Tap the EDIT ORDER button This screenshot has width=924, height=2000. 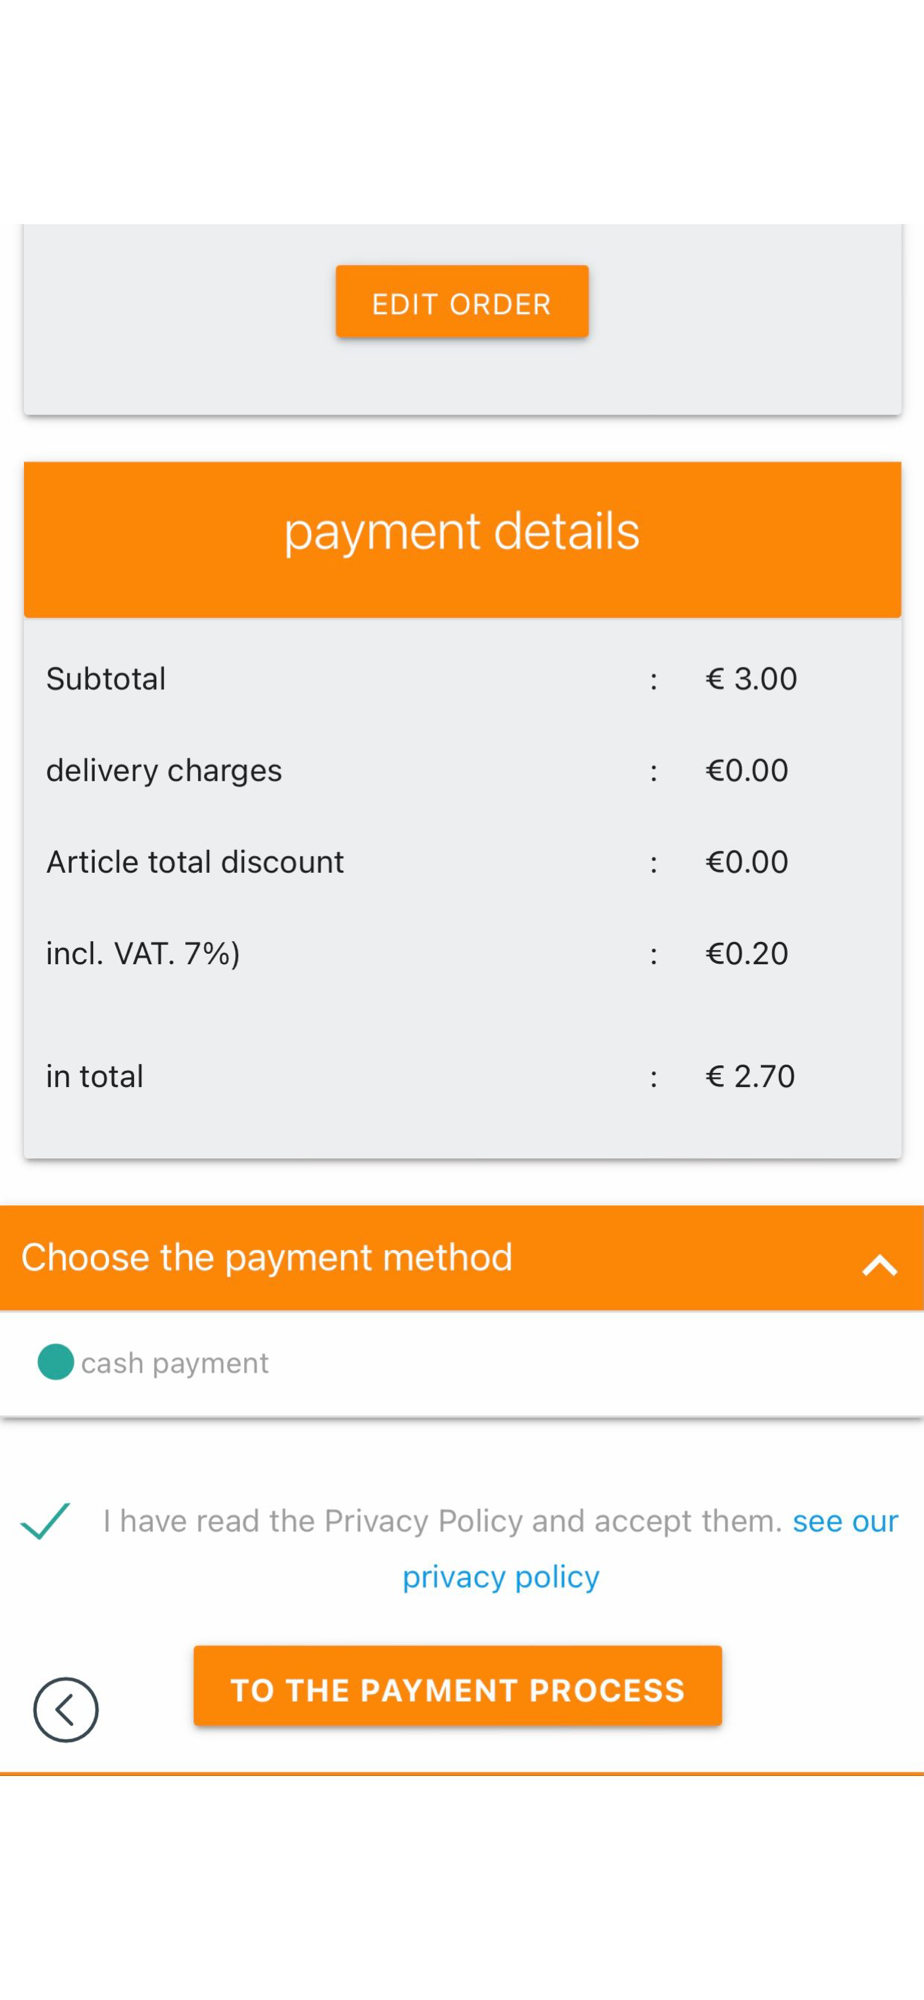pos(462,302)
